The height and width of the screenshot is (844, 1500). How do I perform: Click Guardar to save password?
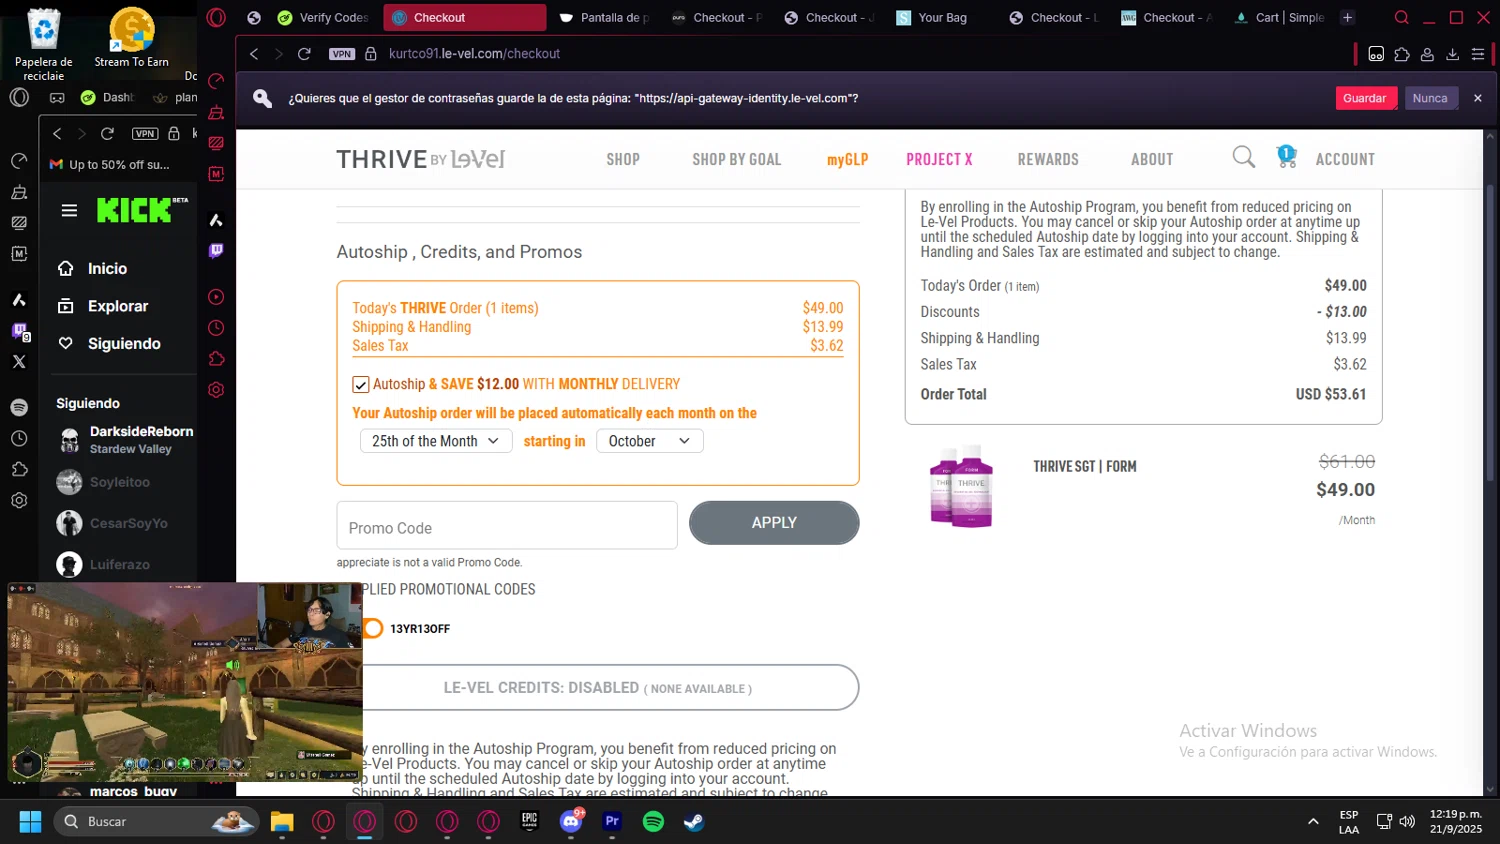pyautogui.click(x=1364, y=98)
